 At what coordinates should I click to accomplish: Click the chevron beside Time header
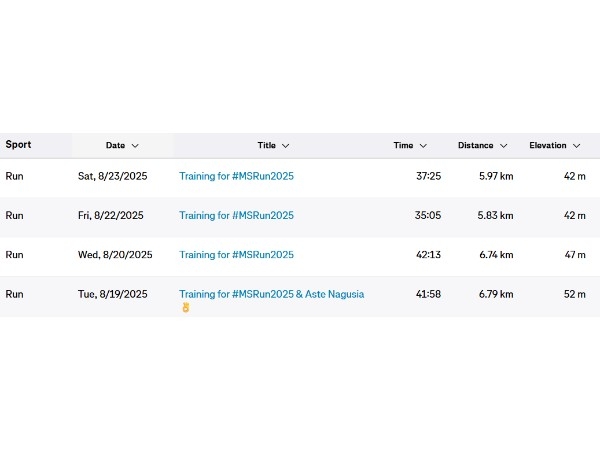[x=423, y=146]
